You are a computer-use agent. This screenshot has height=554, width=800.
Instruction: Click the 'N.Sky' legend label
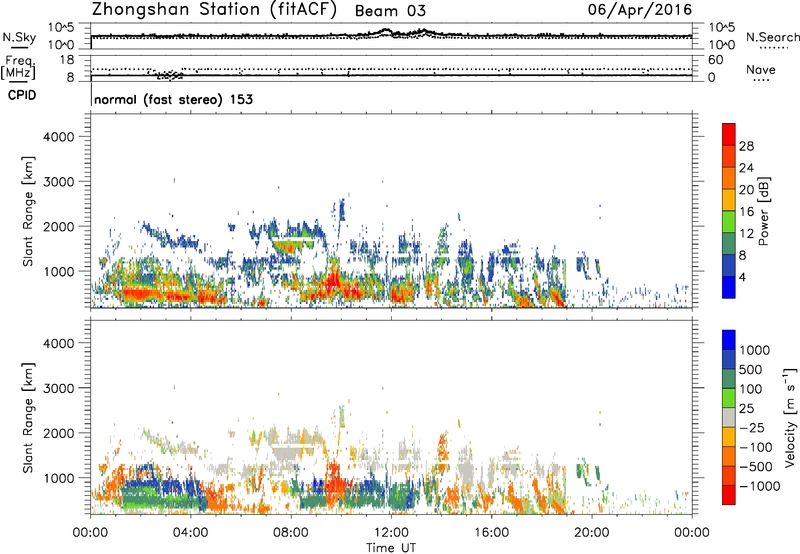[x=19, y=37]
